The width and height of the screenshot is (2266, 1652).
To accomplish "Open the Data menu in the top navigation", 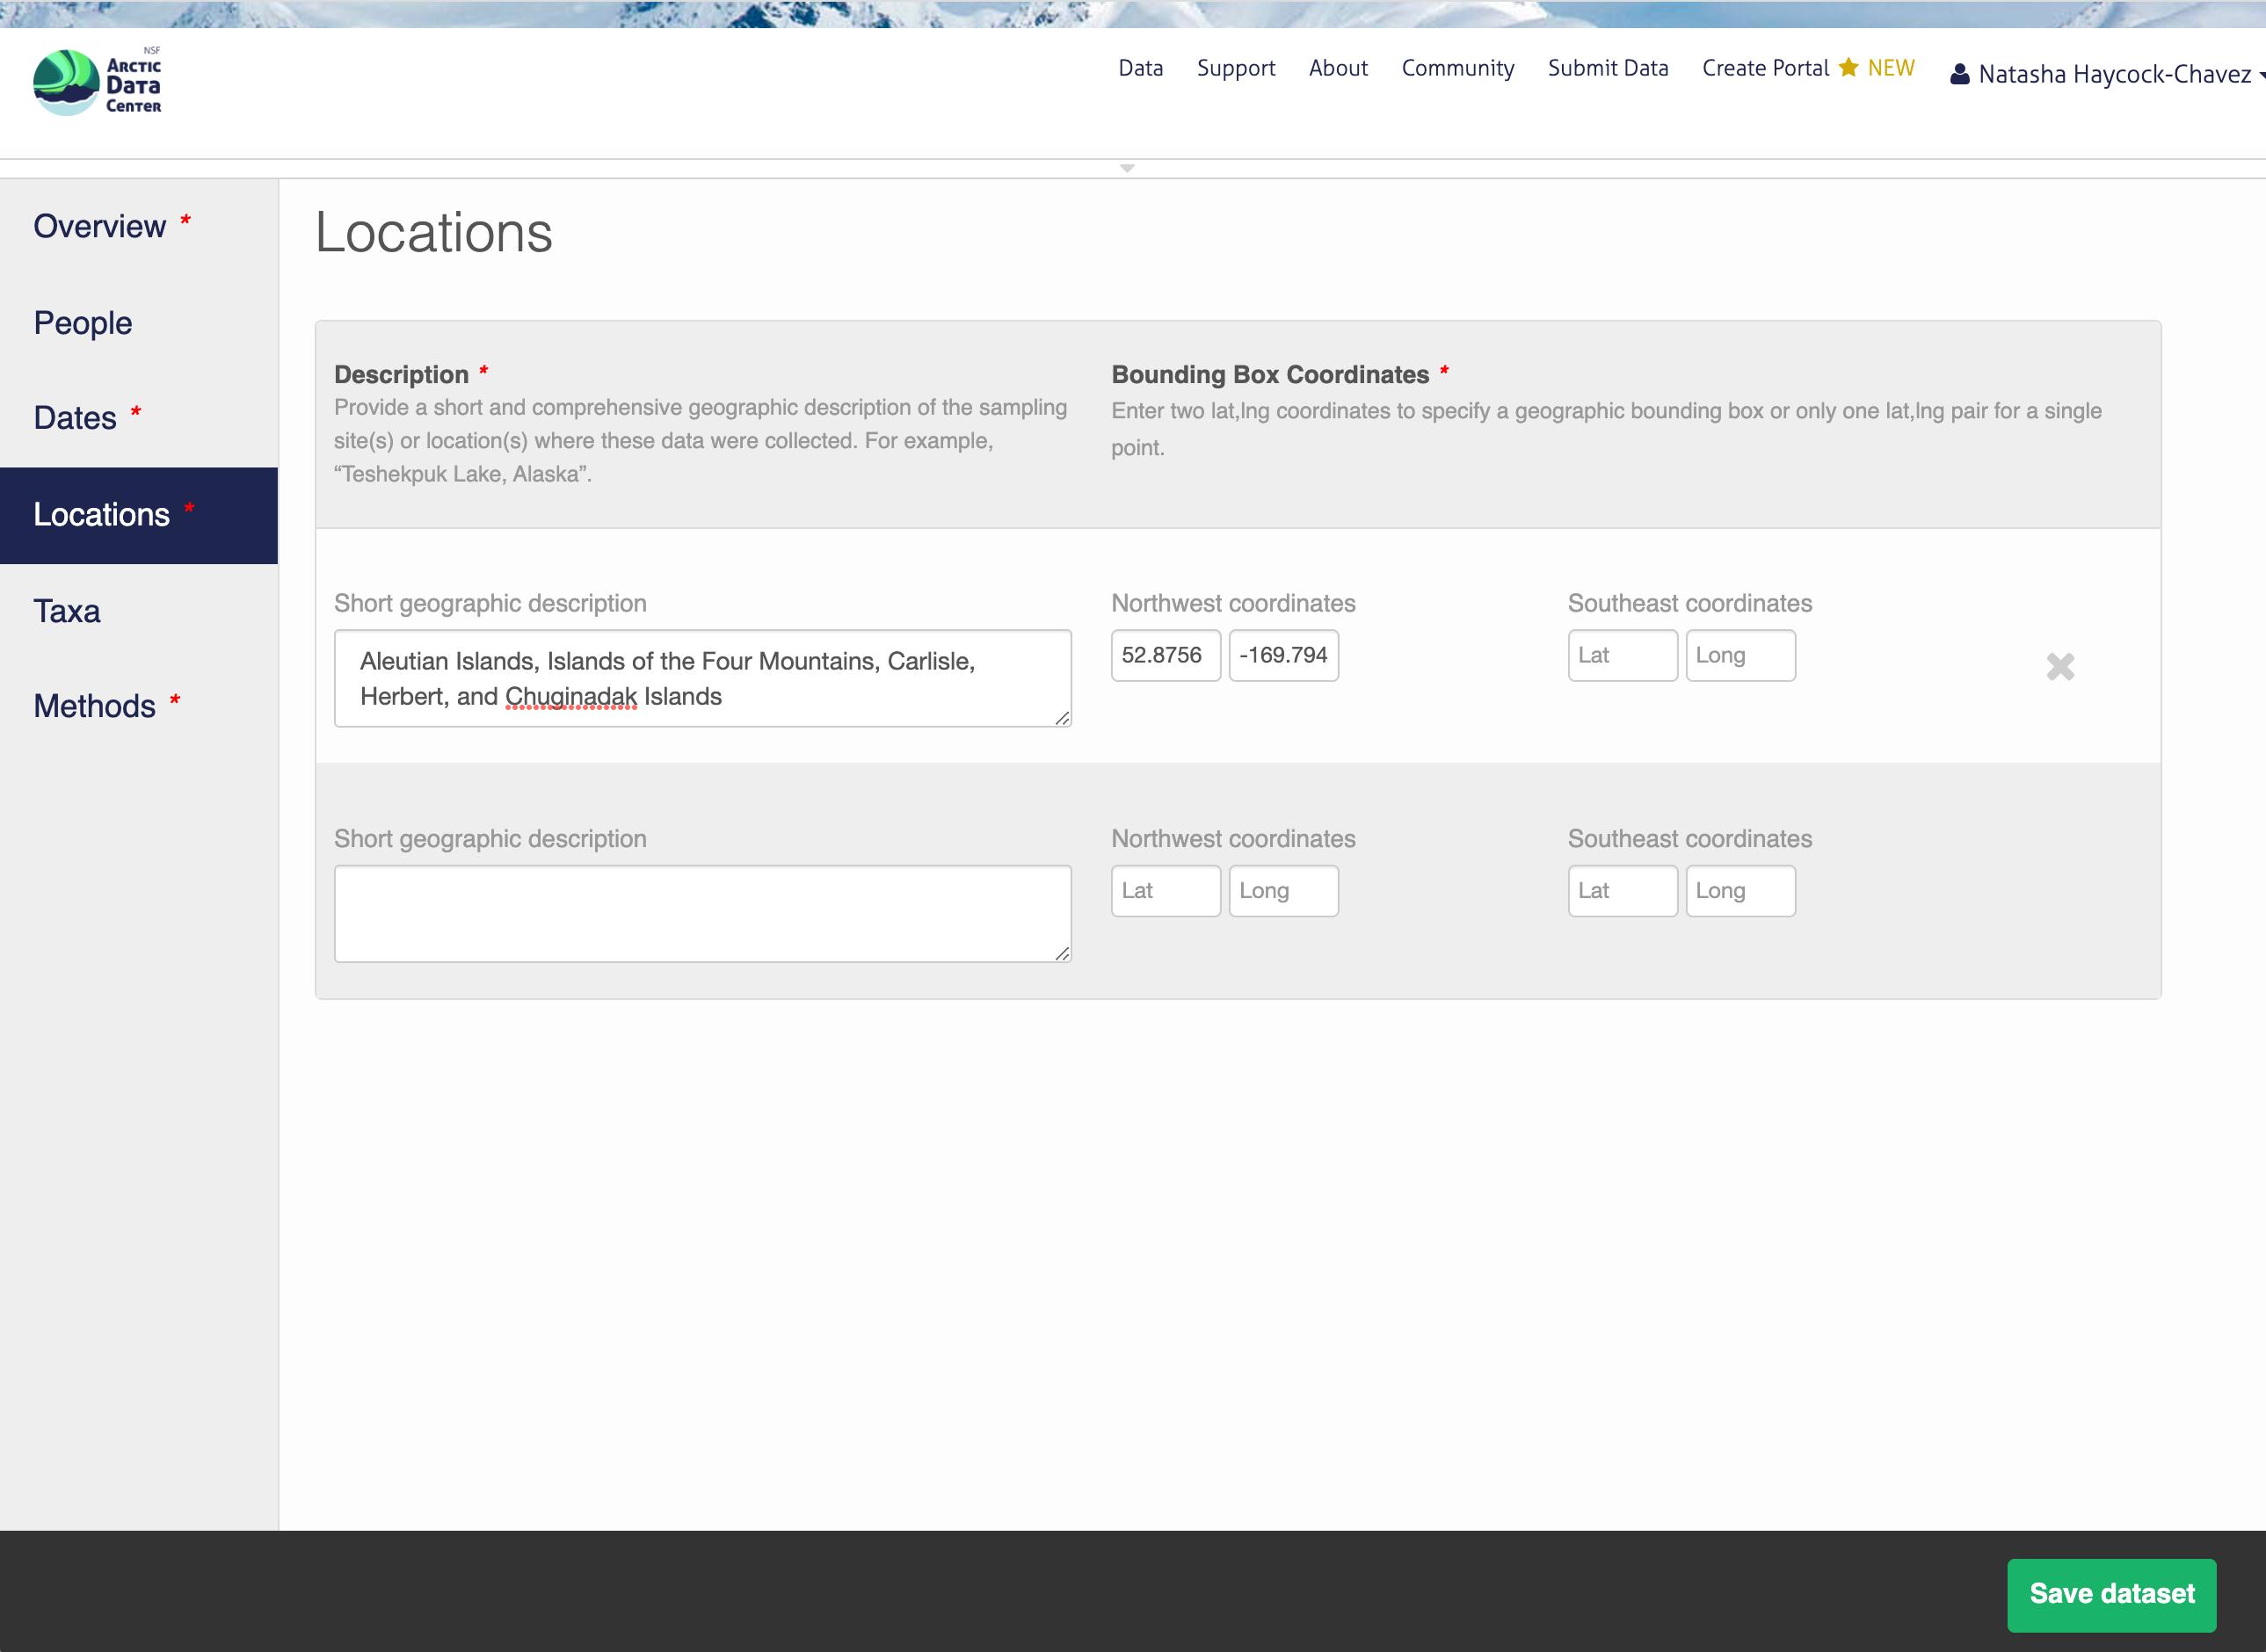I will (1140, 68).
